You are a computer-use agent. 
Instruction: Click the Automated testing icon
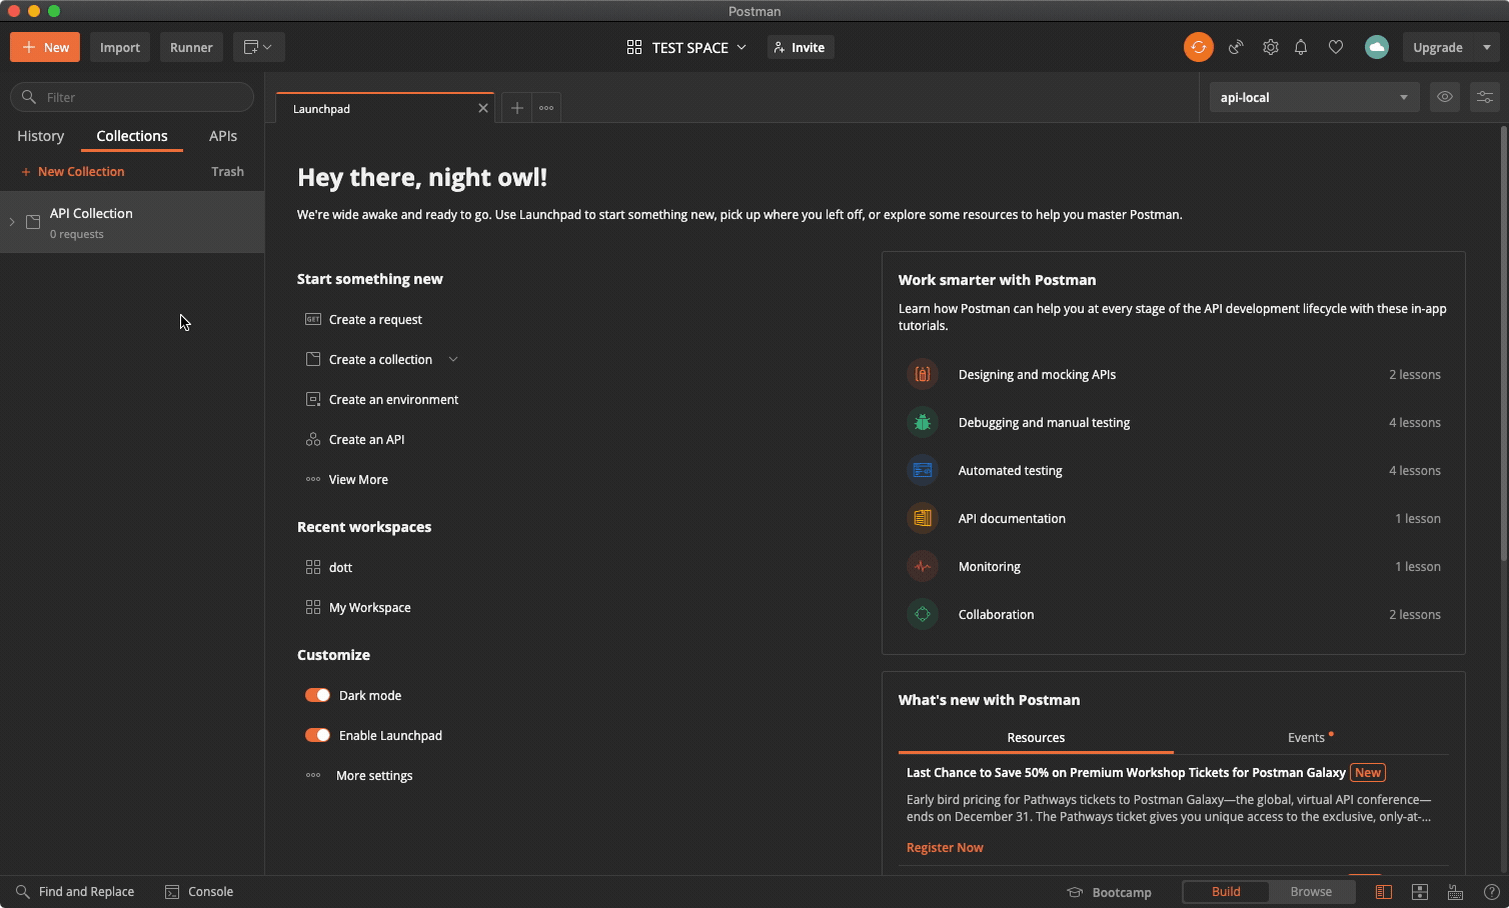[922, 470]
